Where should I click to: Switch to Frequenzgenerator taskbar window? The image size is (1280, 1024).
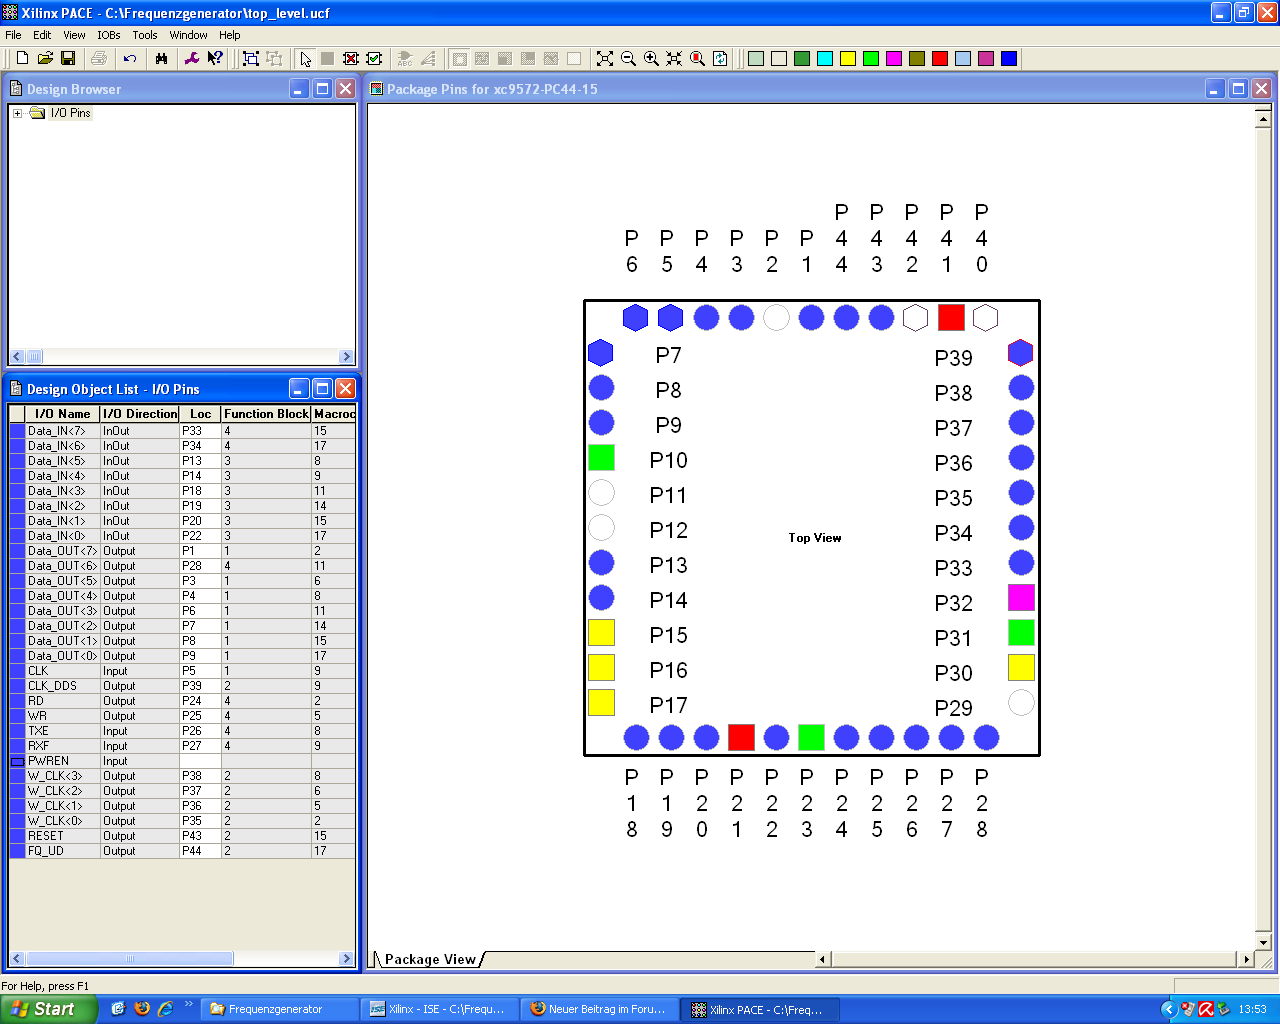(x=279, y=1009)
